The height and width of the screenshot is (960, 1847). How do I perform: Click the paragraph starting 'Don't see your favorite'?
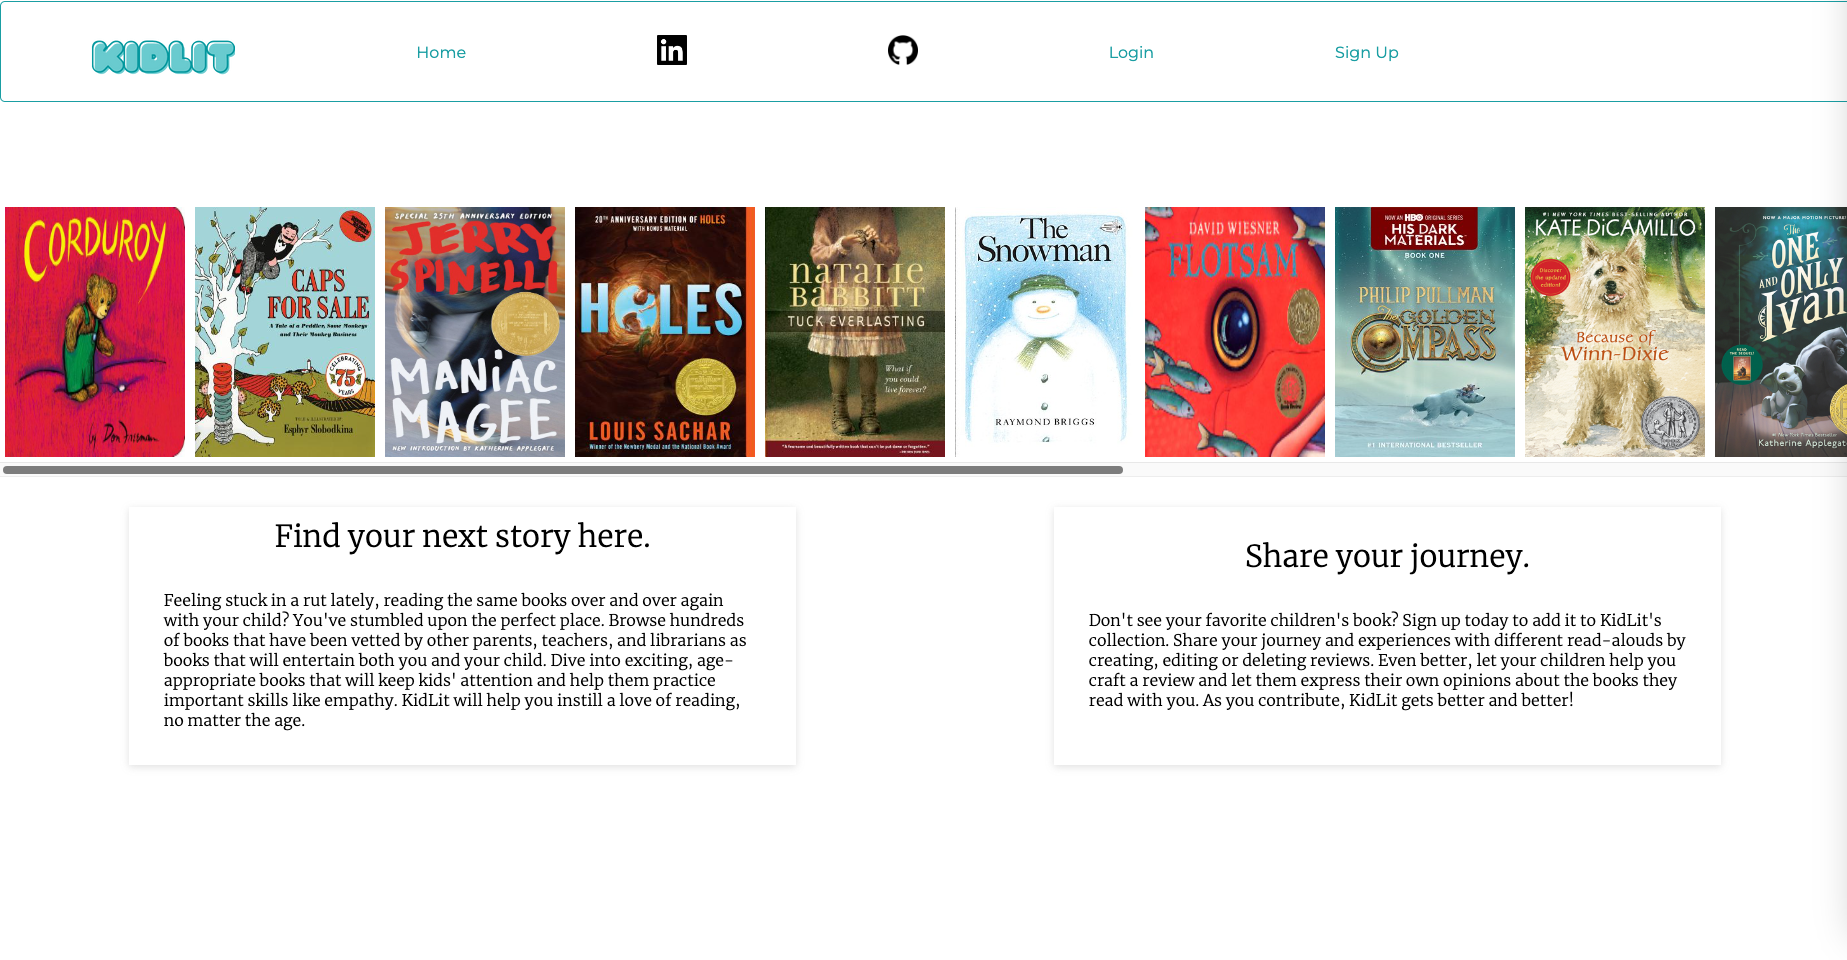tap(1387, 660)
